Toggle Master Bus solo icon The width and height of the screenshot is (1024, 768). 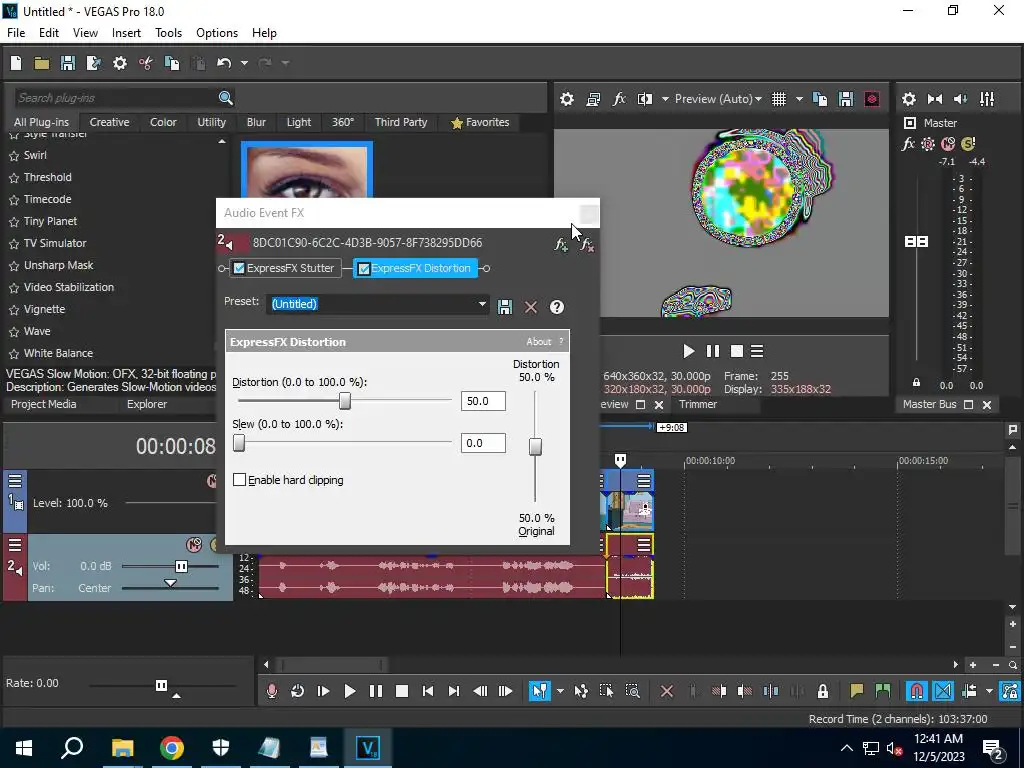coord(968,144)
